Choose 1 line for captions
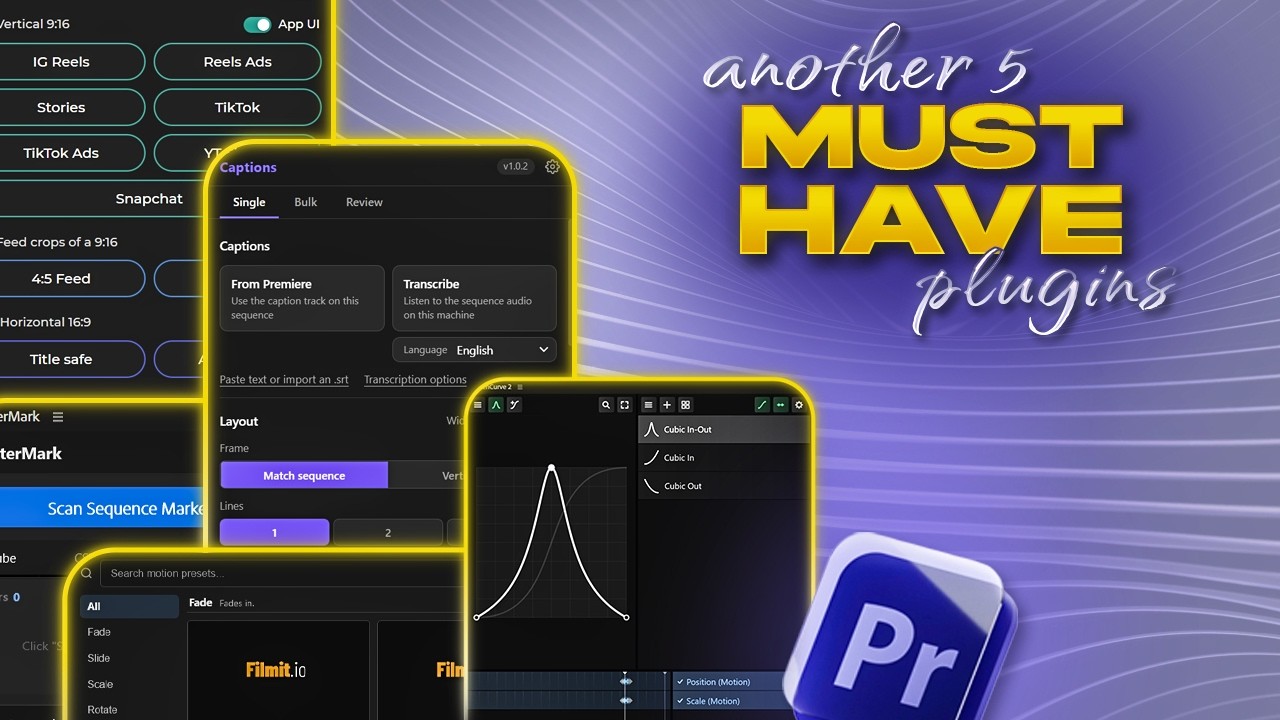The height and width of the screenshot is (720, 1280). pyautogui.click(x=274, y=532)
